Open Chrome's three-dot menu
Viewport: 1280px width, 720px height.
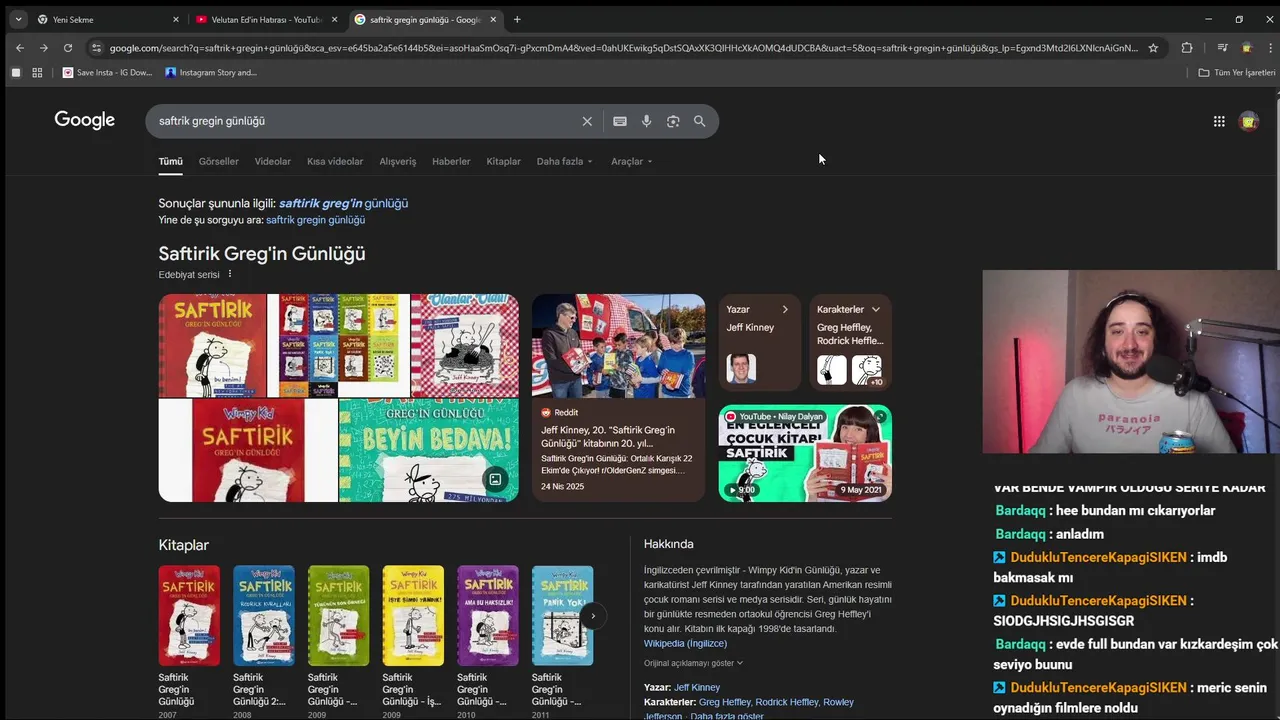pos(1271,48)
